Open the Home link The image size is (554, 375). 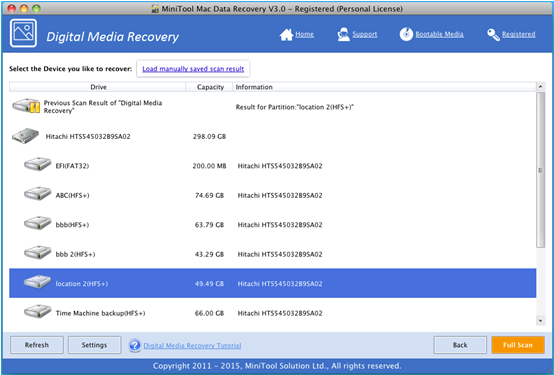(x=305, y=34)
